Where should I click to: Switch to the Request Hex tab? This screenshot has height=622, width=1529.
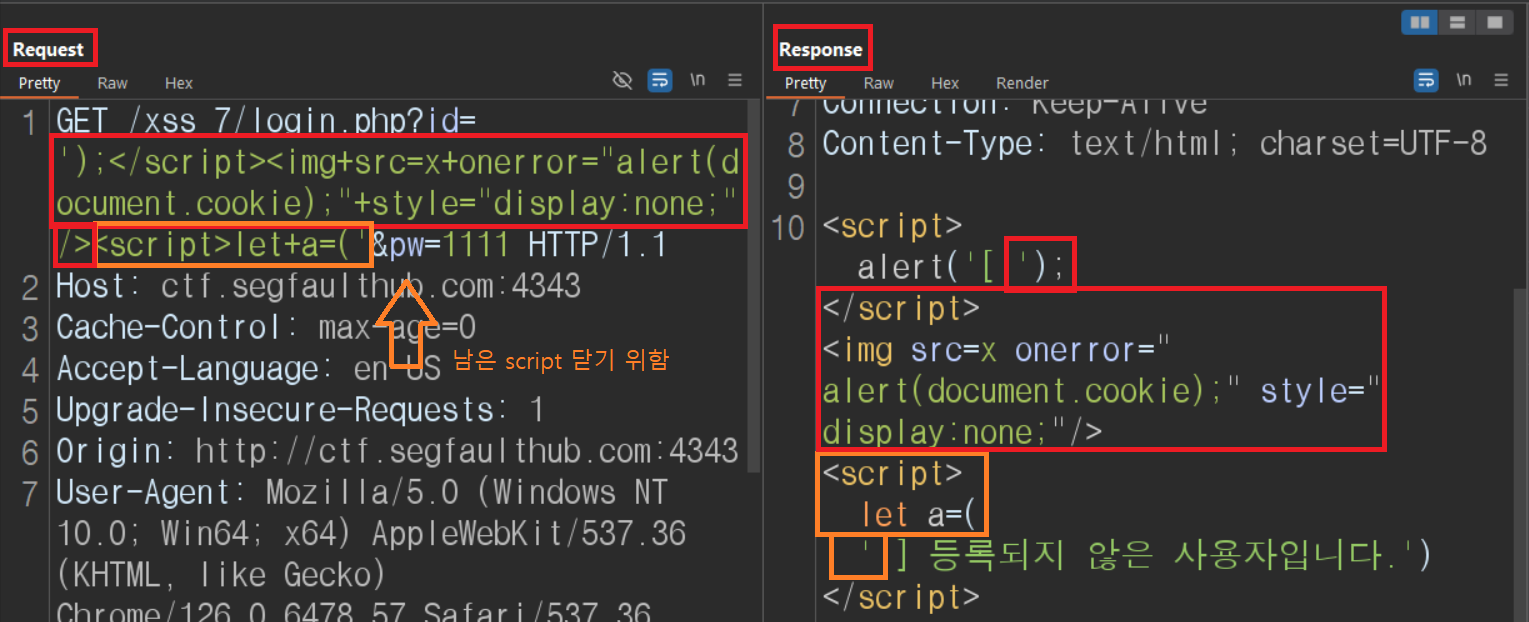click(179, 83)
